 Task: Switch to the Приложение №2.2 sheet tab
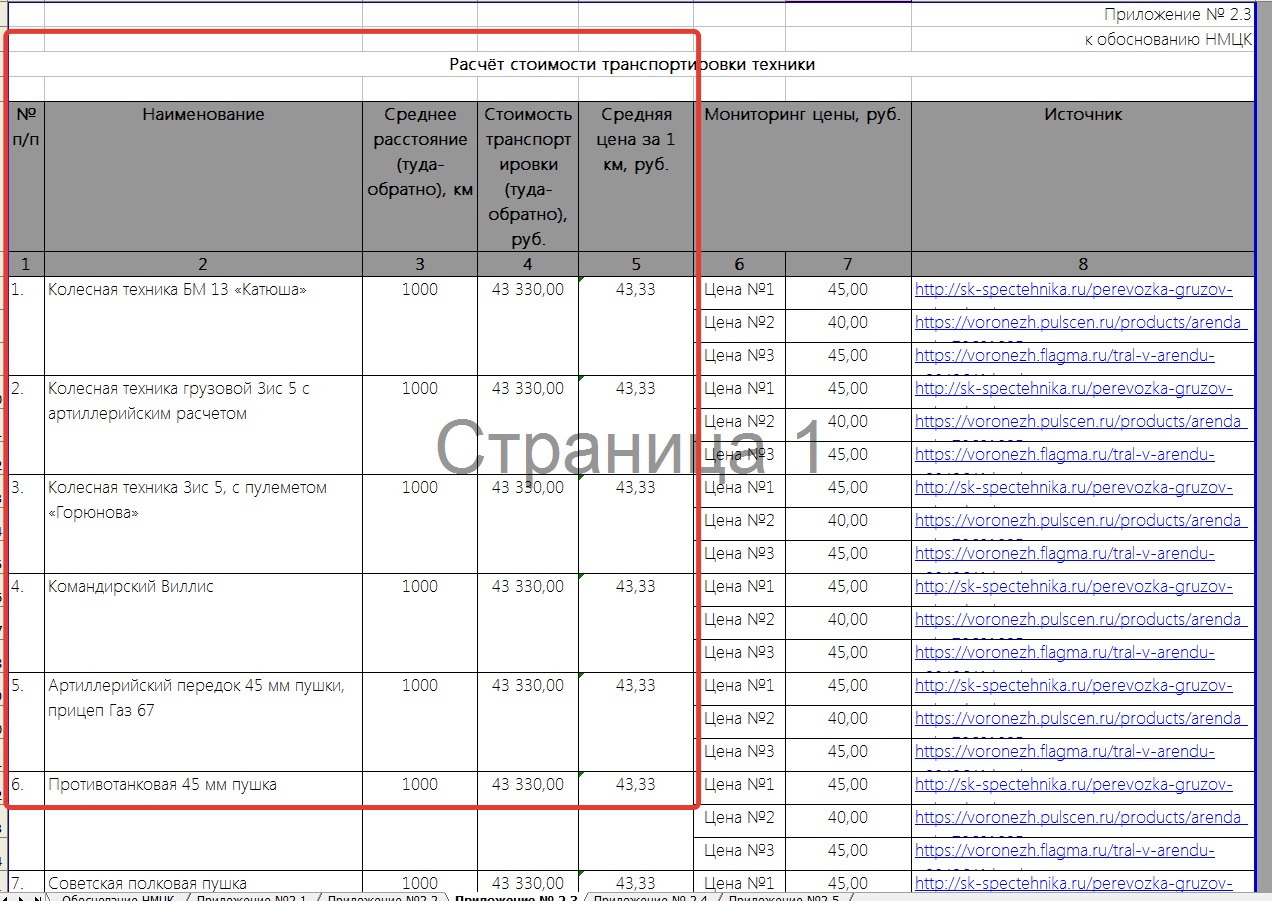[383, 898]
